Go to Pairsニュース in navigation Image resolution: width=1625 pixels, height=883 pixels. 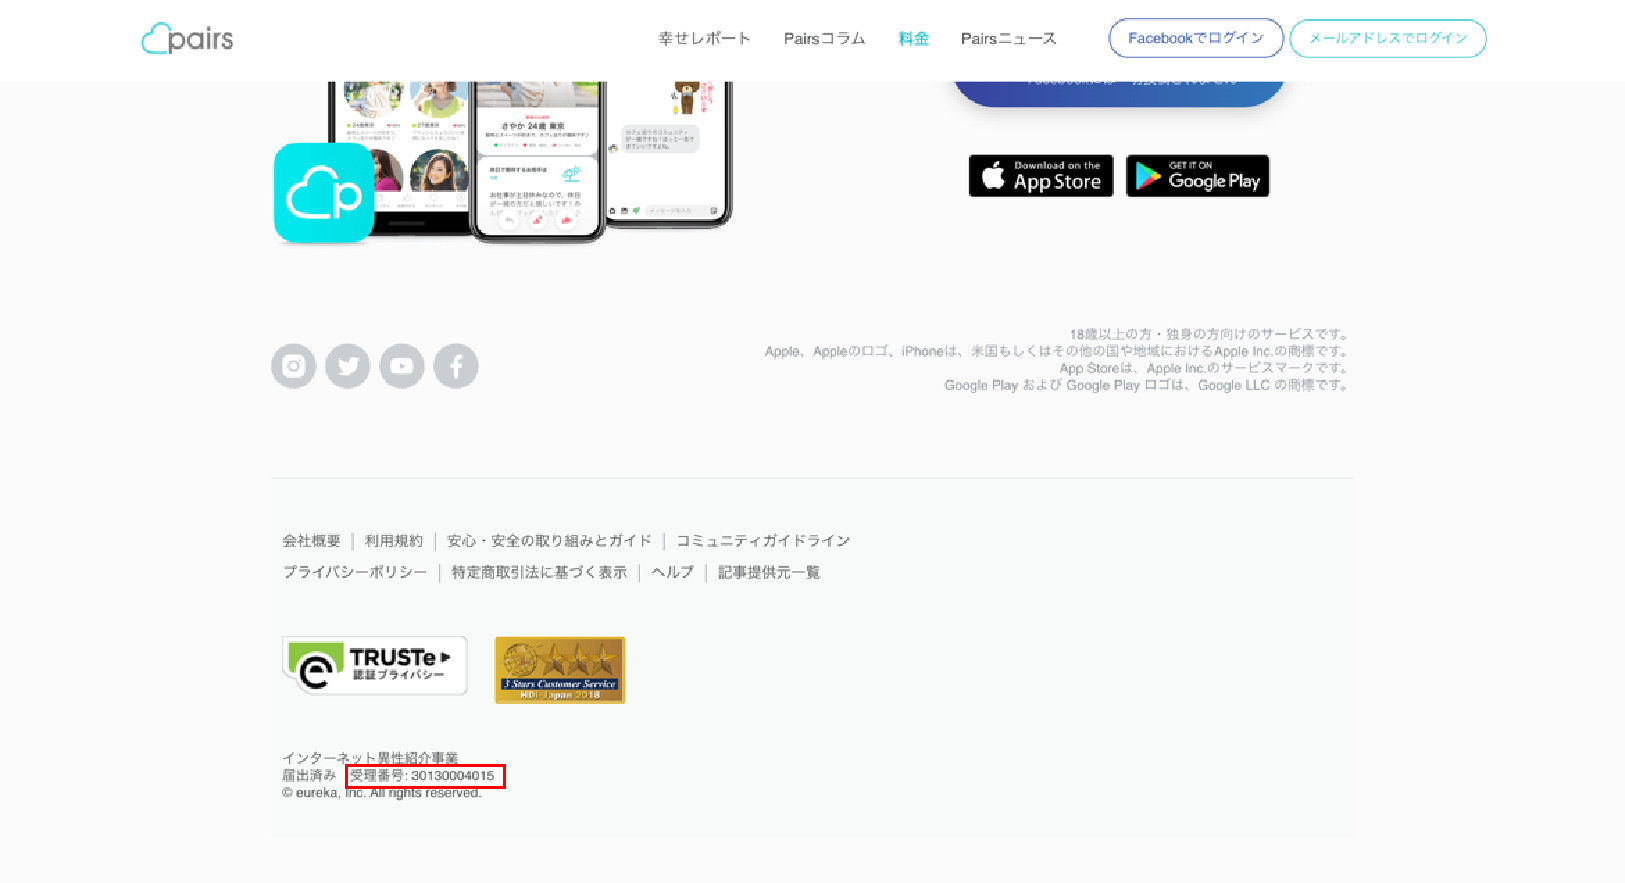click(x=1008, y=39)
